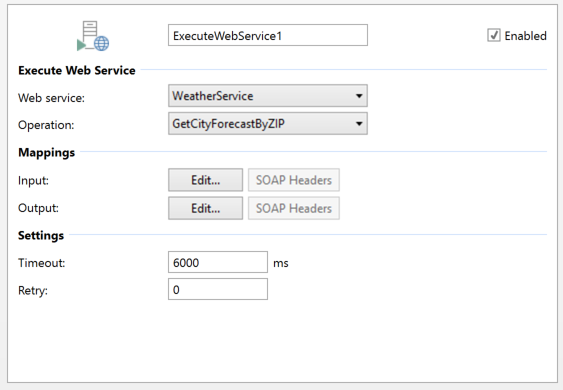Expand the Web service dropdown arrow
The width and height of the screenshot is (563, 390).
point(359,96)
